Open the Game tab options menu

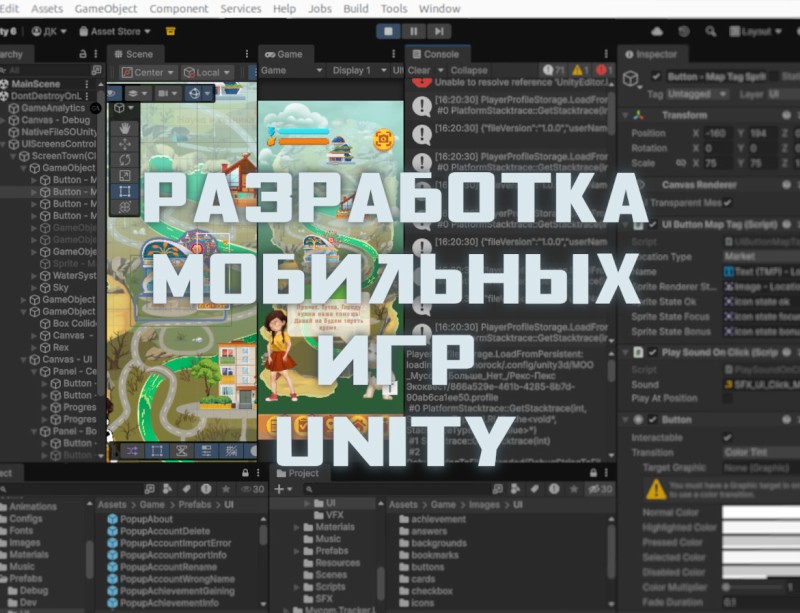(393, 54)
